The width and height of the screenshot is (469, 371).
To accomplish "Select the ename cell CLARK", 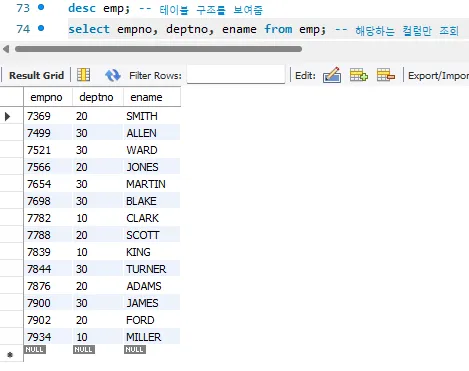I will [152, 218].
